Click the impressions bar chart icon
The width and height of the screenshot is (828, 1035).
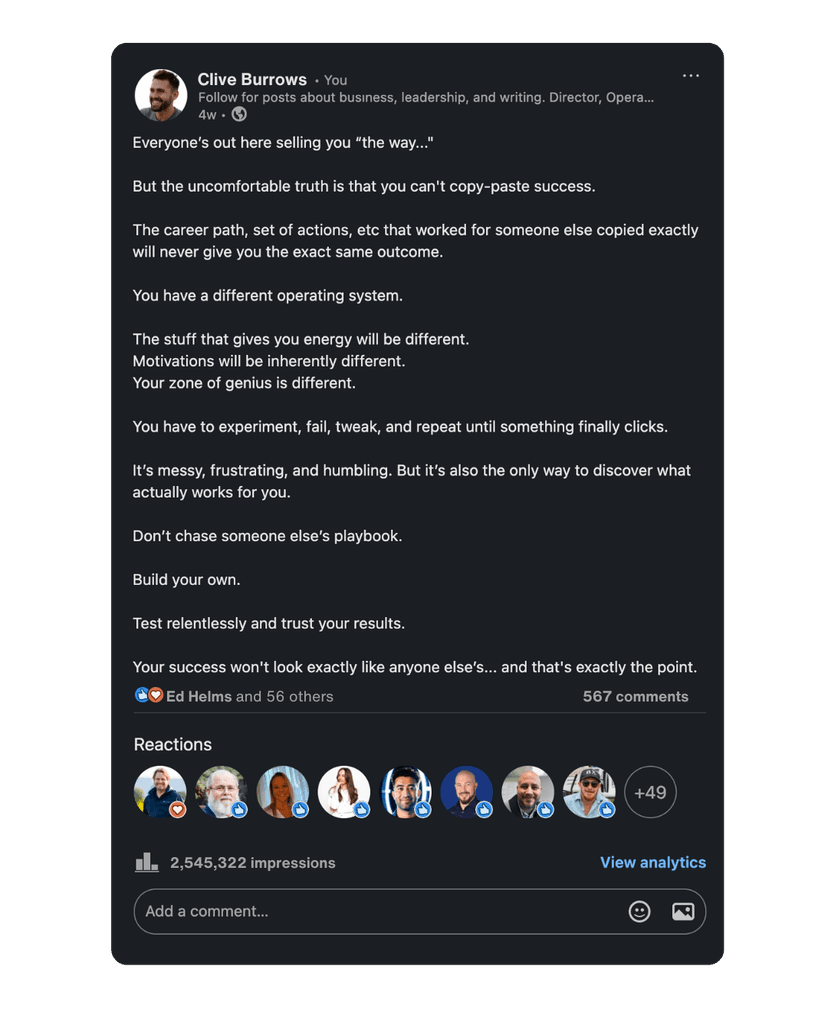point(147,862)
